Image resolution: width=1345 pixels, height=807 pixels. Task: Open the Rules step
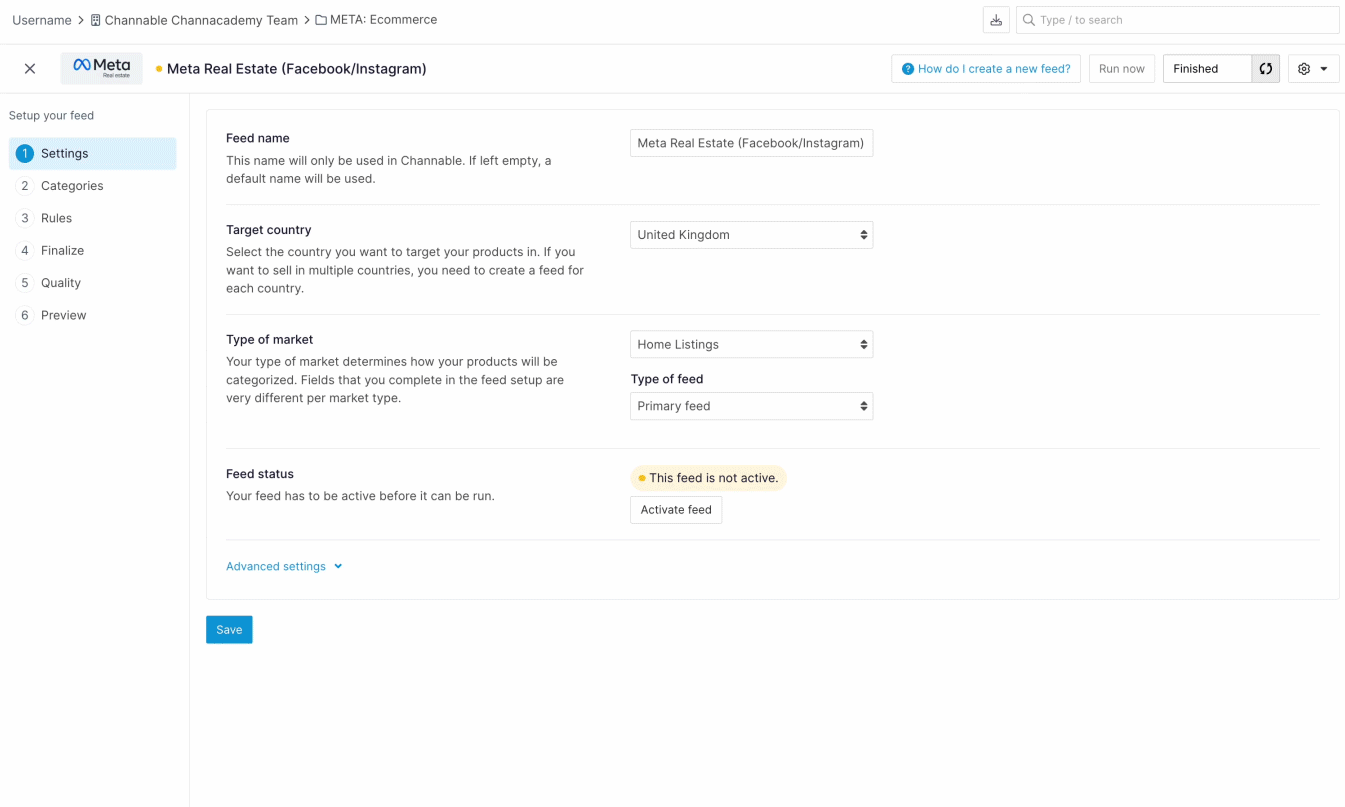[x=56, y=218]
